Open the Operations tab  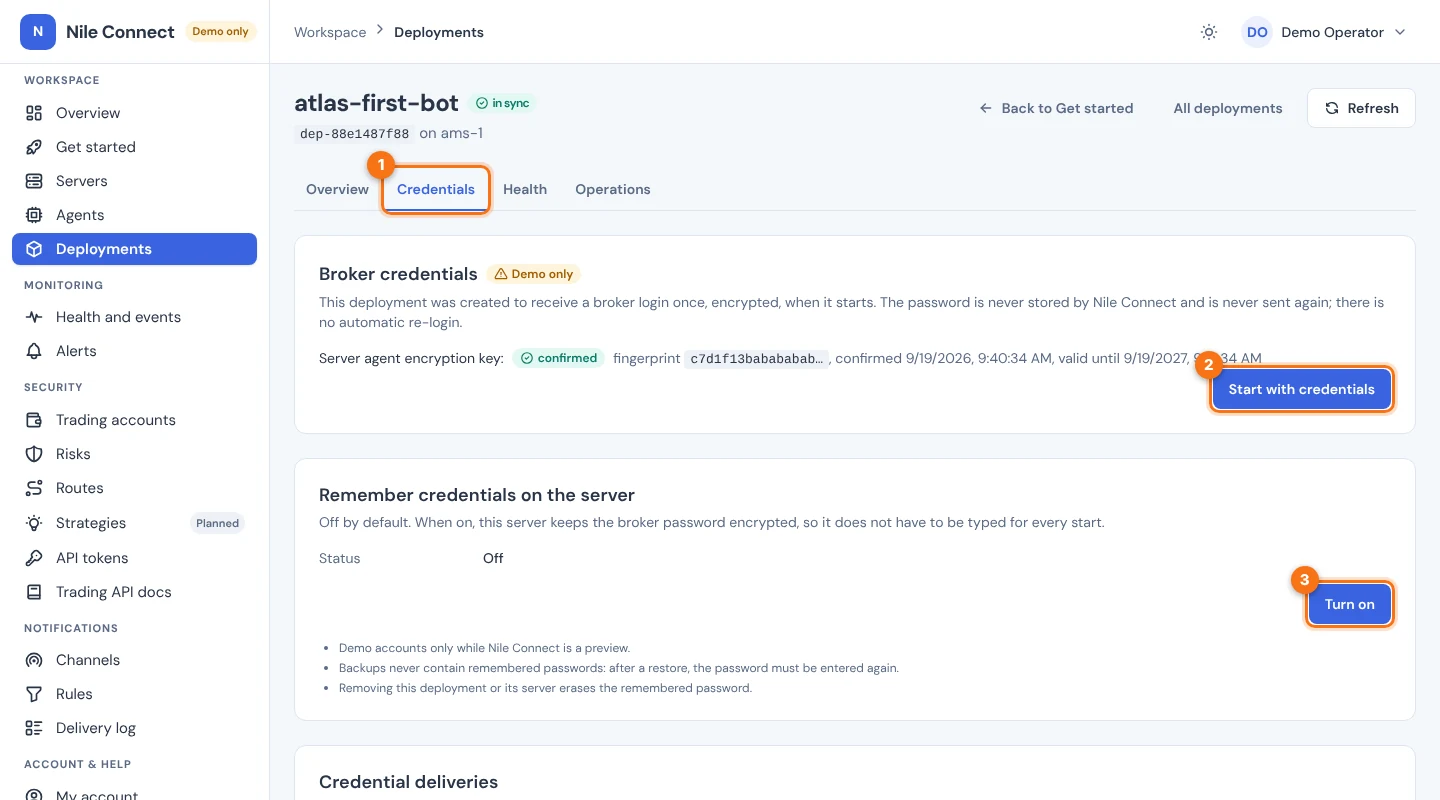coord(613,189)
